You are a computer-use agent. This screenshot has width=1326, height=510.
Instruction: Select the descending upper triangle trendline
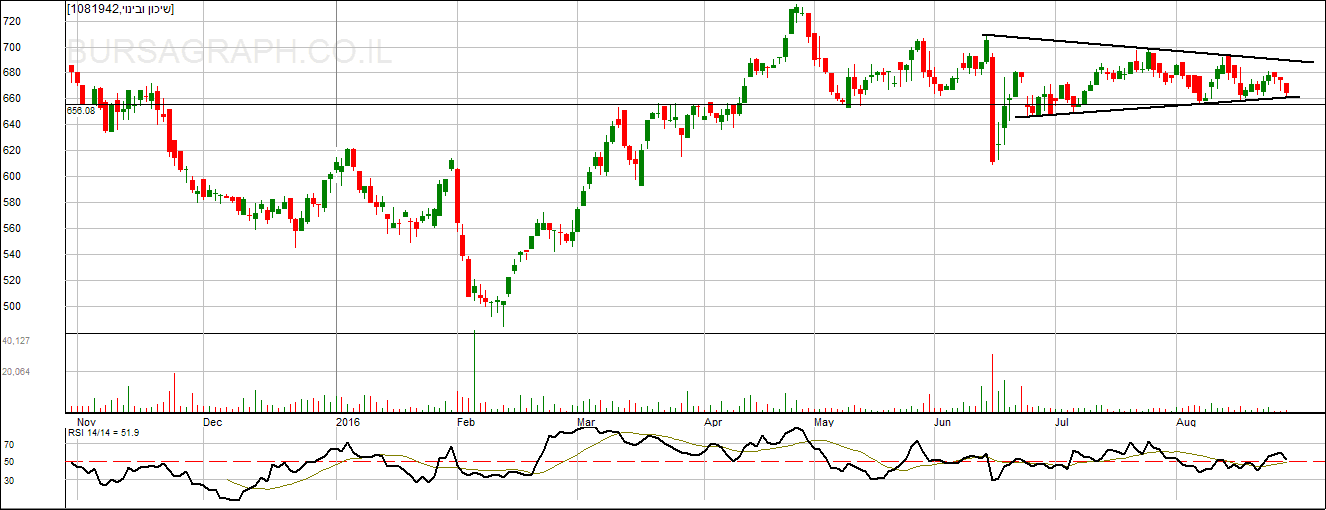[1148, 49]
